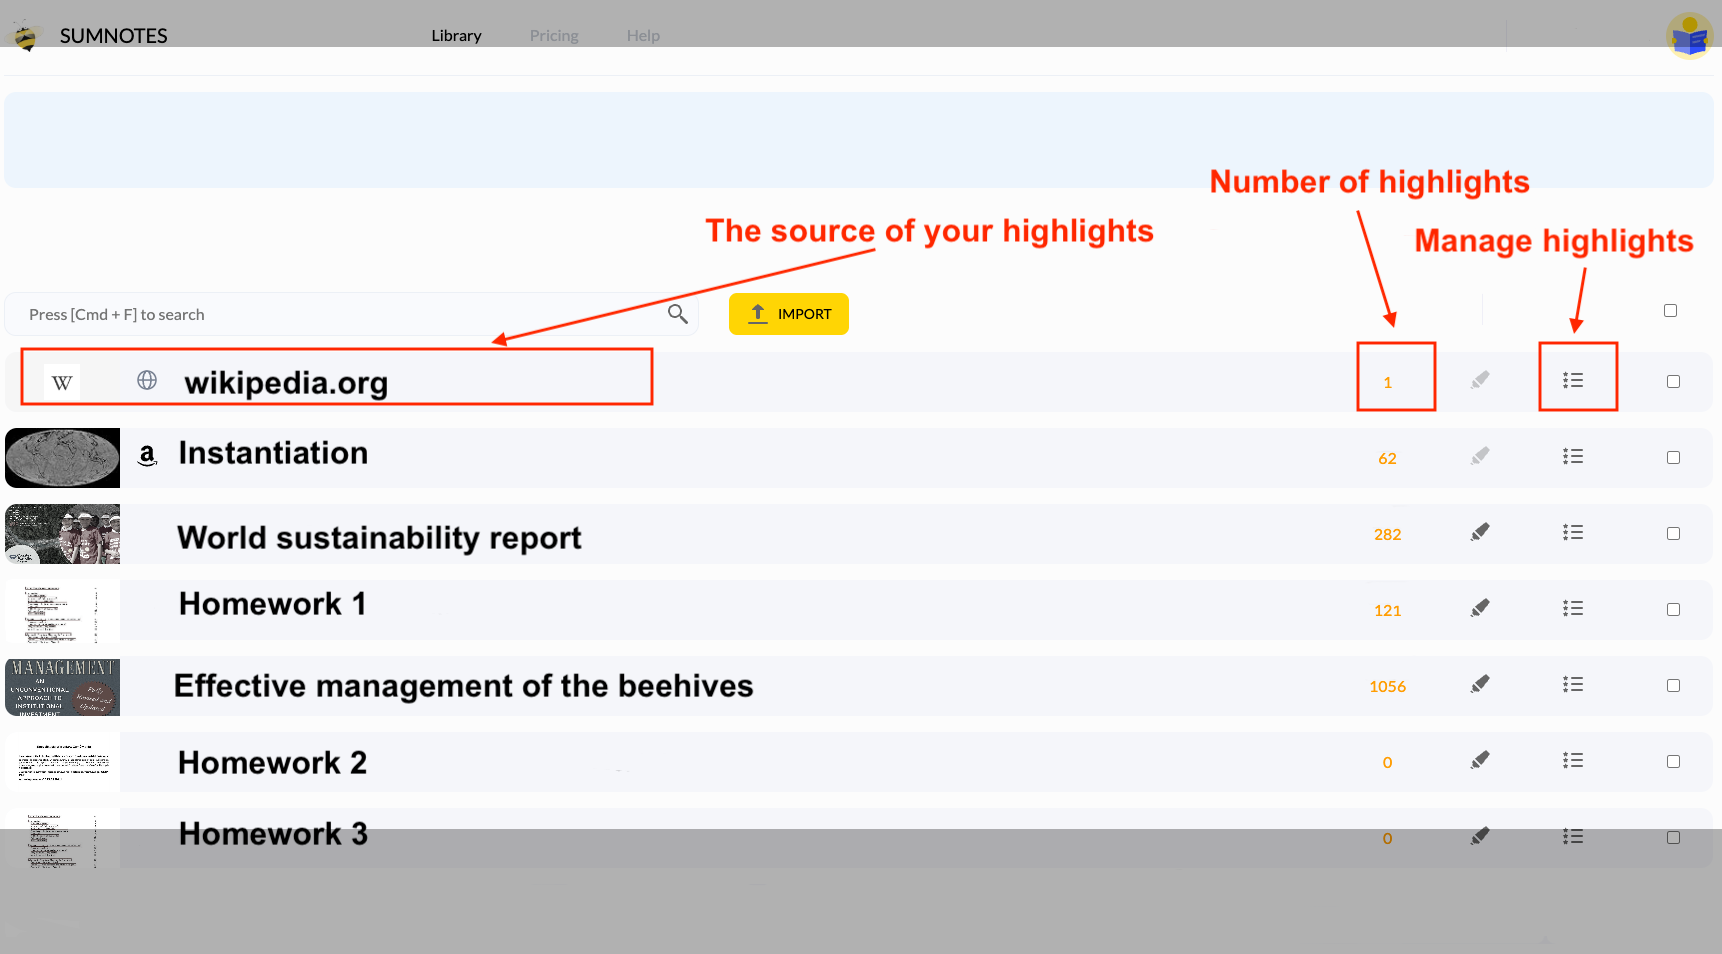Click the Instantiation globe-map cover thumbnail

click(x=62, y=458)
